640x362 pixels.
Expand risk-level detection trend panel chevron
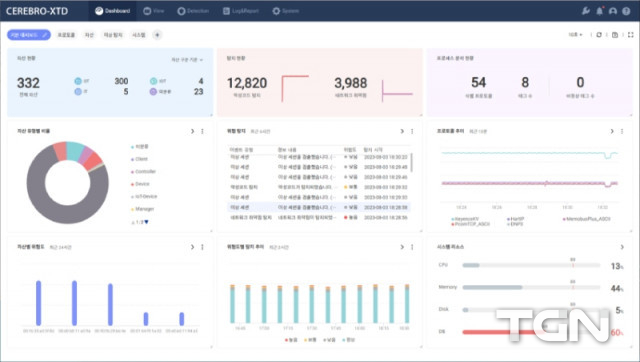point(402,247)
